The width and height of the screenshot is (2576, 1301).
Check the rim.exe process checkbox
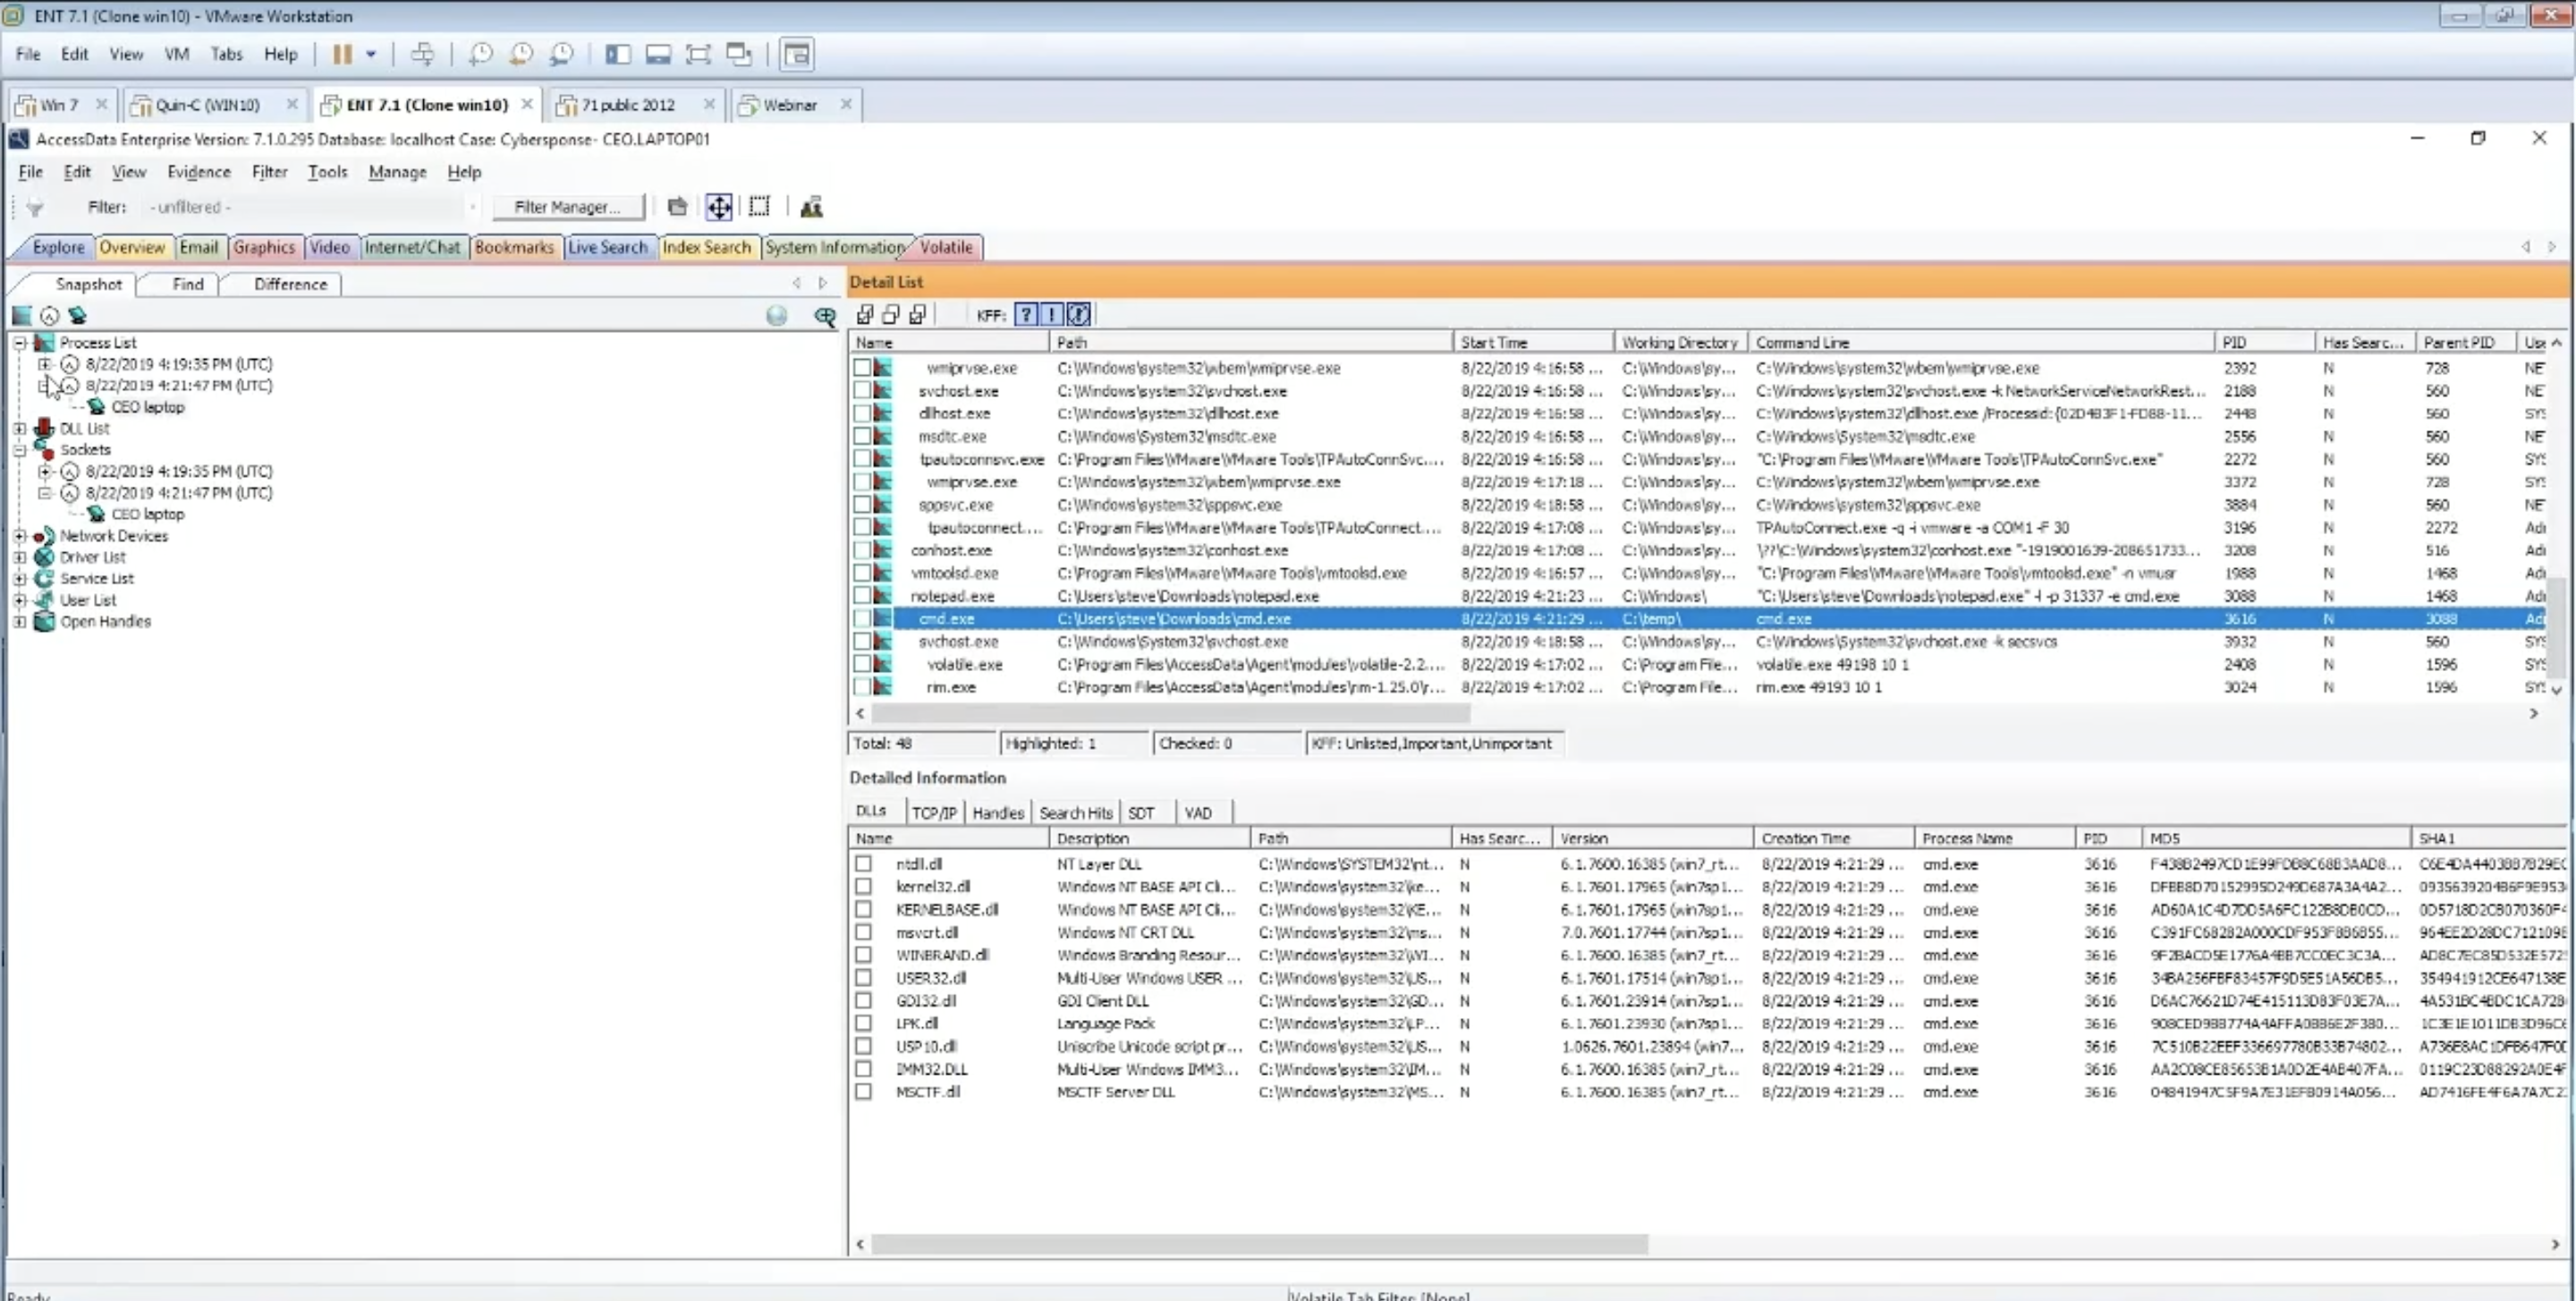862,687
